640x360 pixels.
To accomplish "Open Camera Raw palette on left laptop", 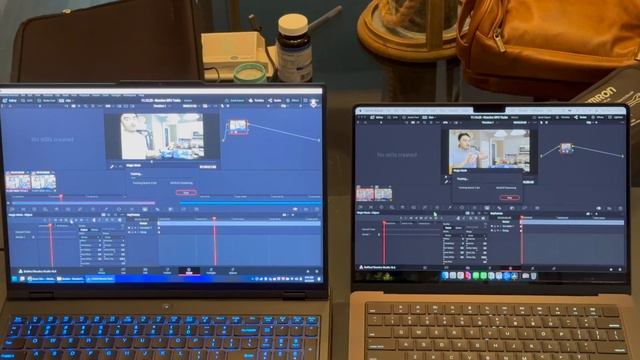I will 12,209.
